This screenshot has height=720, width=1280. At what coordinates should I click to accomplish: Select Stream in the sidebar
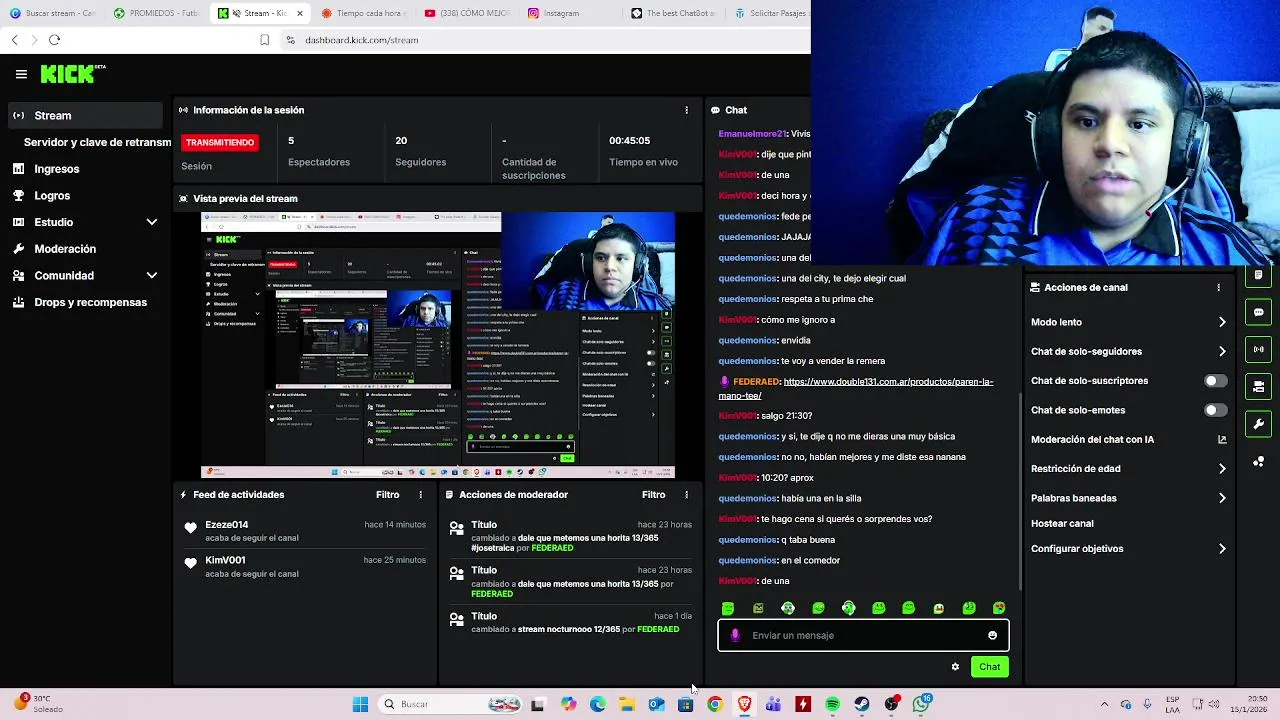[x=86, y=115]
